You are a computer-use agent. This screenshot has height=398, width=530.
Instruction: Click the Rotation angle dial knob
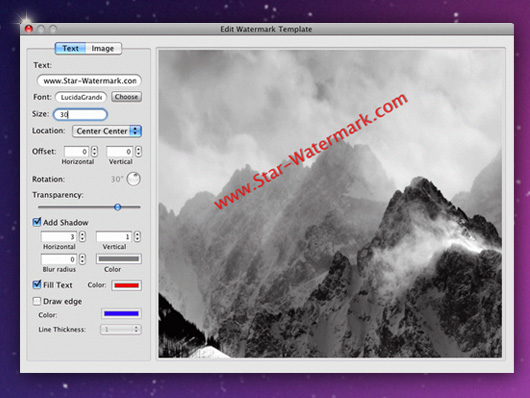pyautogui.click(x=134, y=179)
